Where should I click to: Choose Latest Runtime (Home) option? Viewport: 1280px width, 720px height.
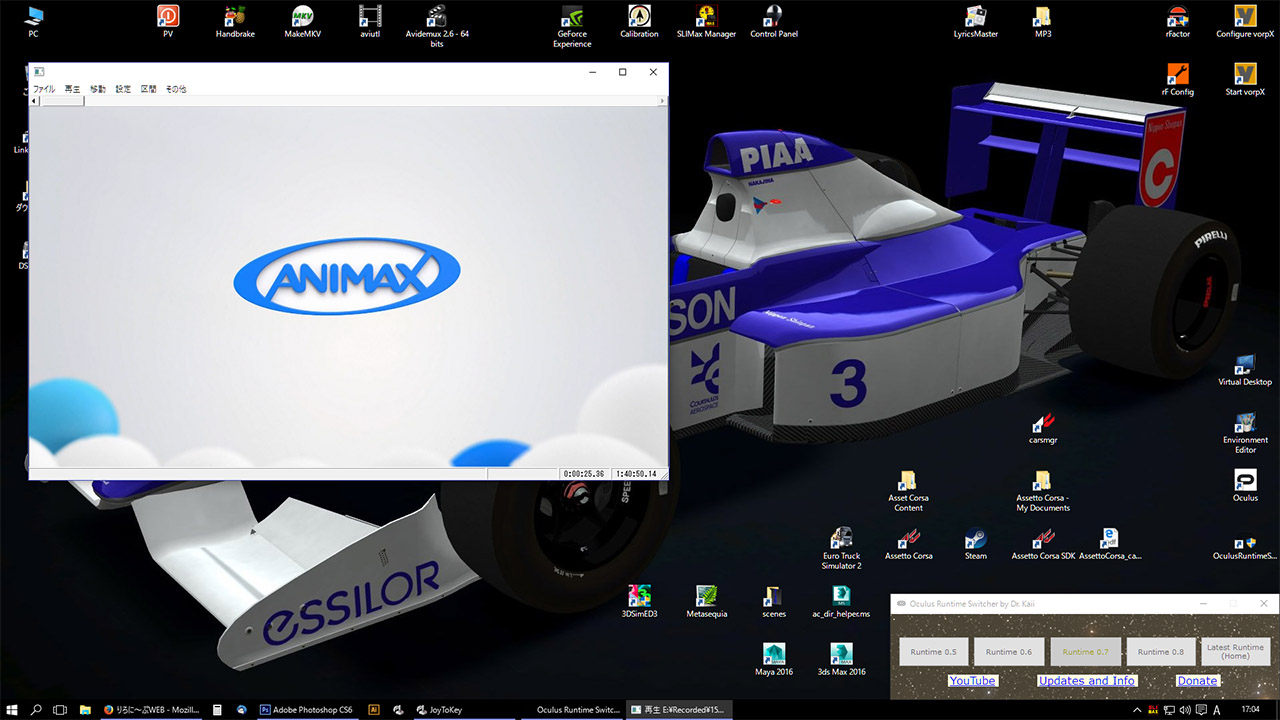tap(1235, 652)
